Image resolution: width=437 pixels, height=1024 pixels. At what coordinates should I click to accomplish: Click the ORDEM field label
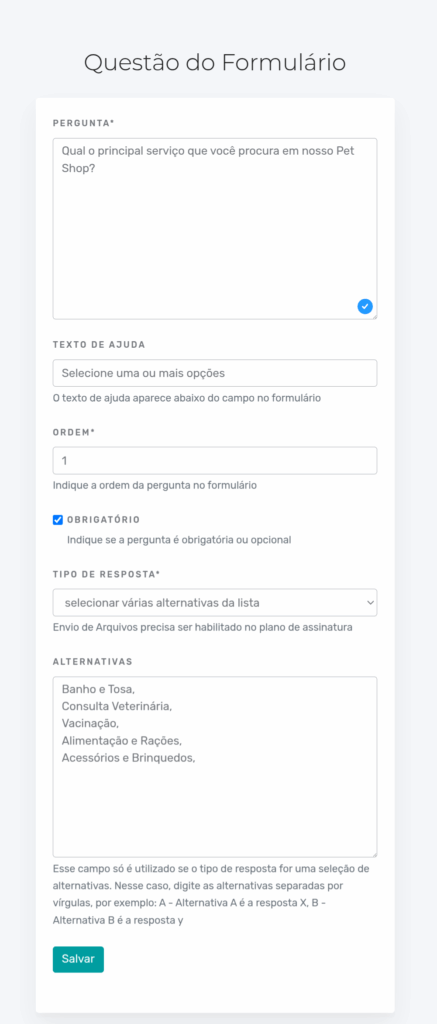(74, 432)
